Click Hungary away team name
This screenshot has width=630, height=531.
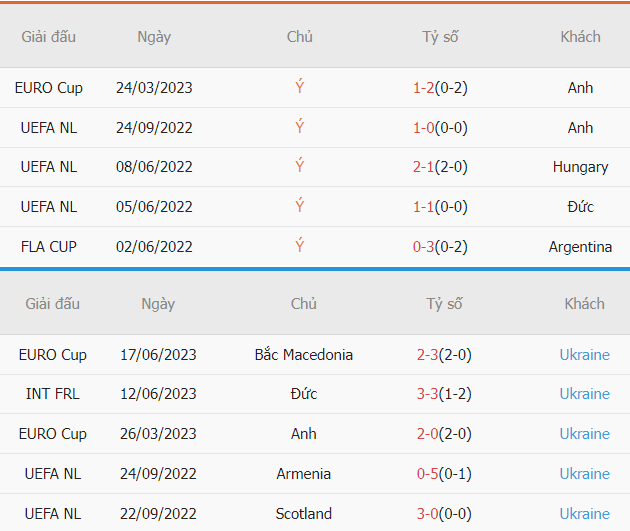[581, 167]
